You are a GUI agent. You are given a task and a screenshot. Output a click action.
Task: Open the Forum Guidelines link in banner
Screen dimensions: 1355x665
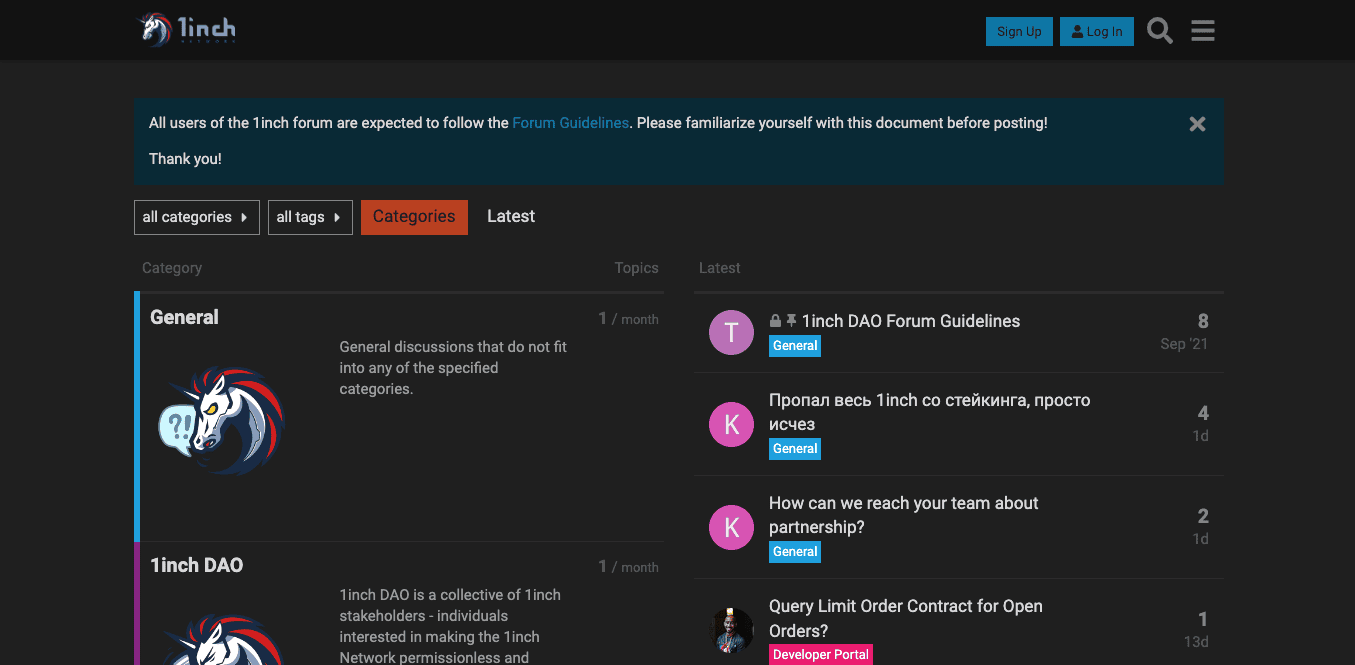[x=571, y=123]
